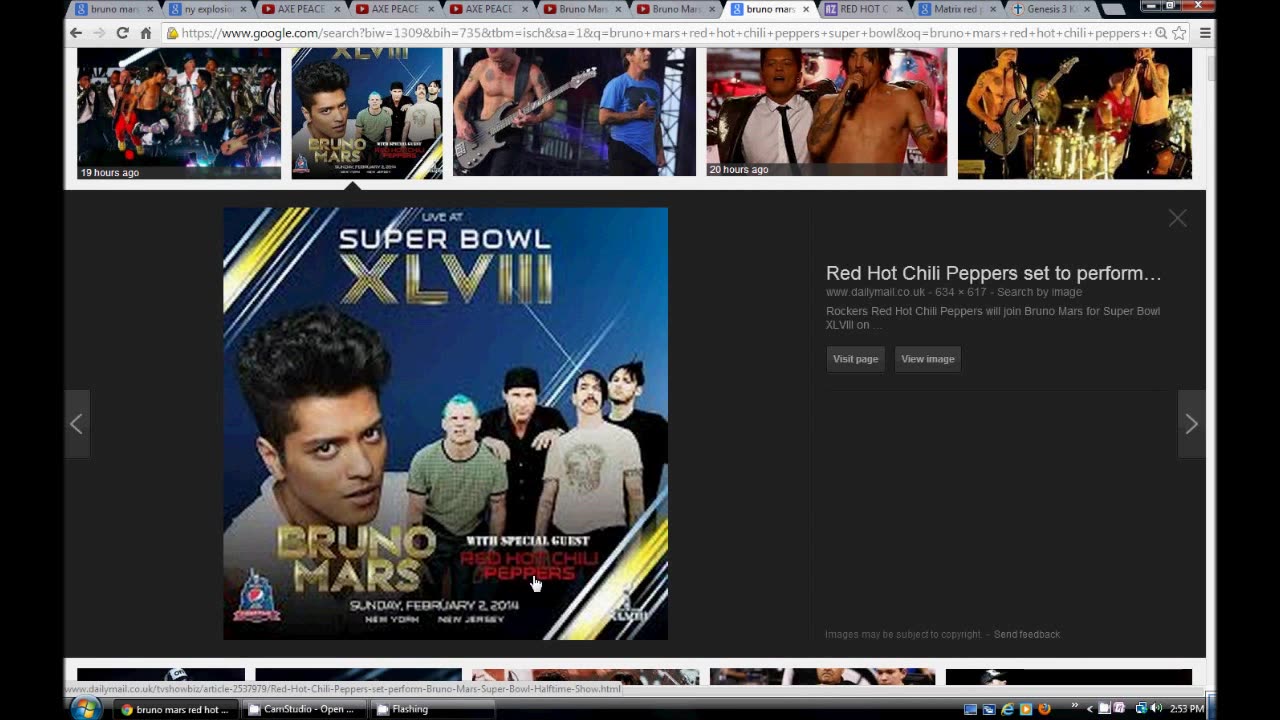Click the Search by image link
The height and width of the screenshot is (720, 1280).
point(1039,292)
